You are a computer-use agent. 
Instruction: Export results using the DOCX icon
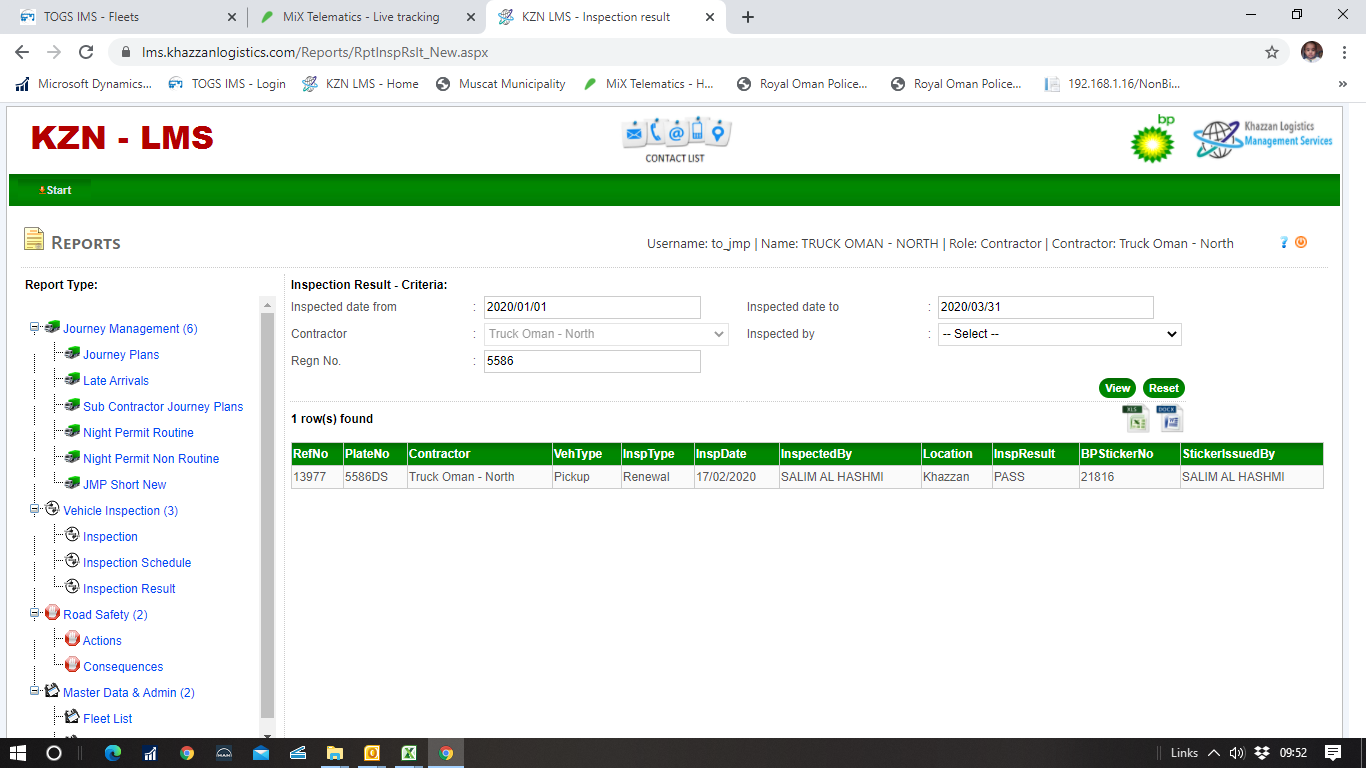(x=1169, y=419)
